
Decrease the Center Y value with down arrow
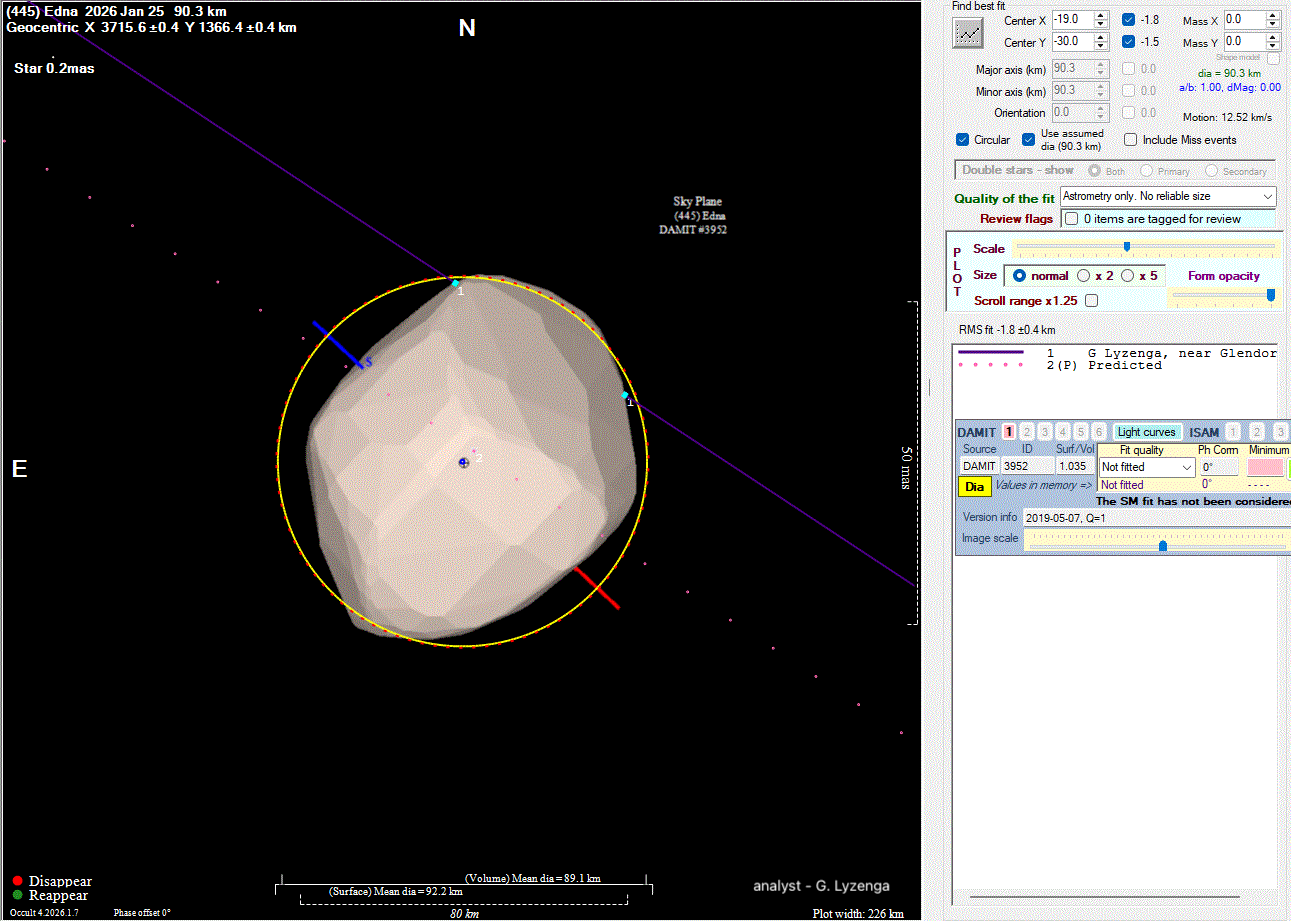pos(1101,46)
